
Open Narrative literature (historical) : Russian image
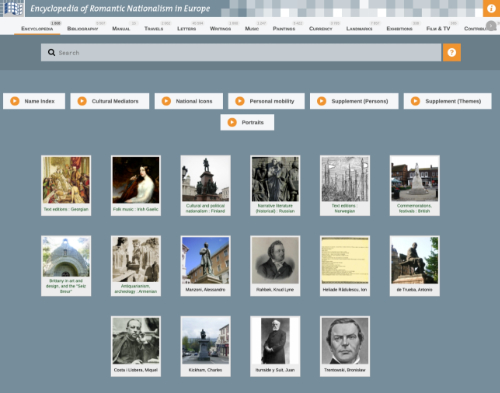(x=275, y=179)
